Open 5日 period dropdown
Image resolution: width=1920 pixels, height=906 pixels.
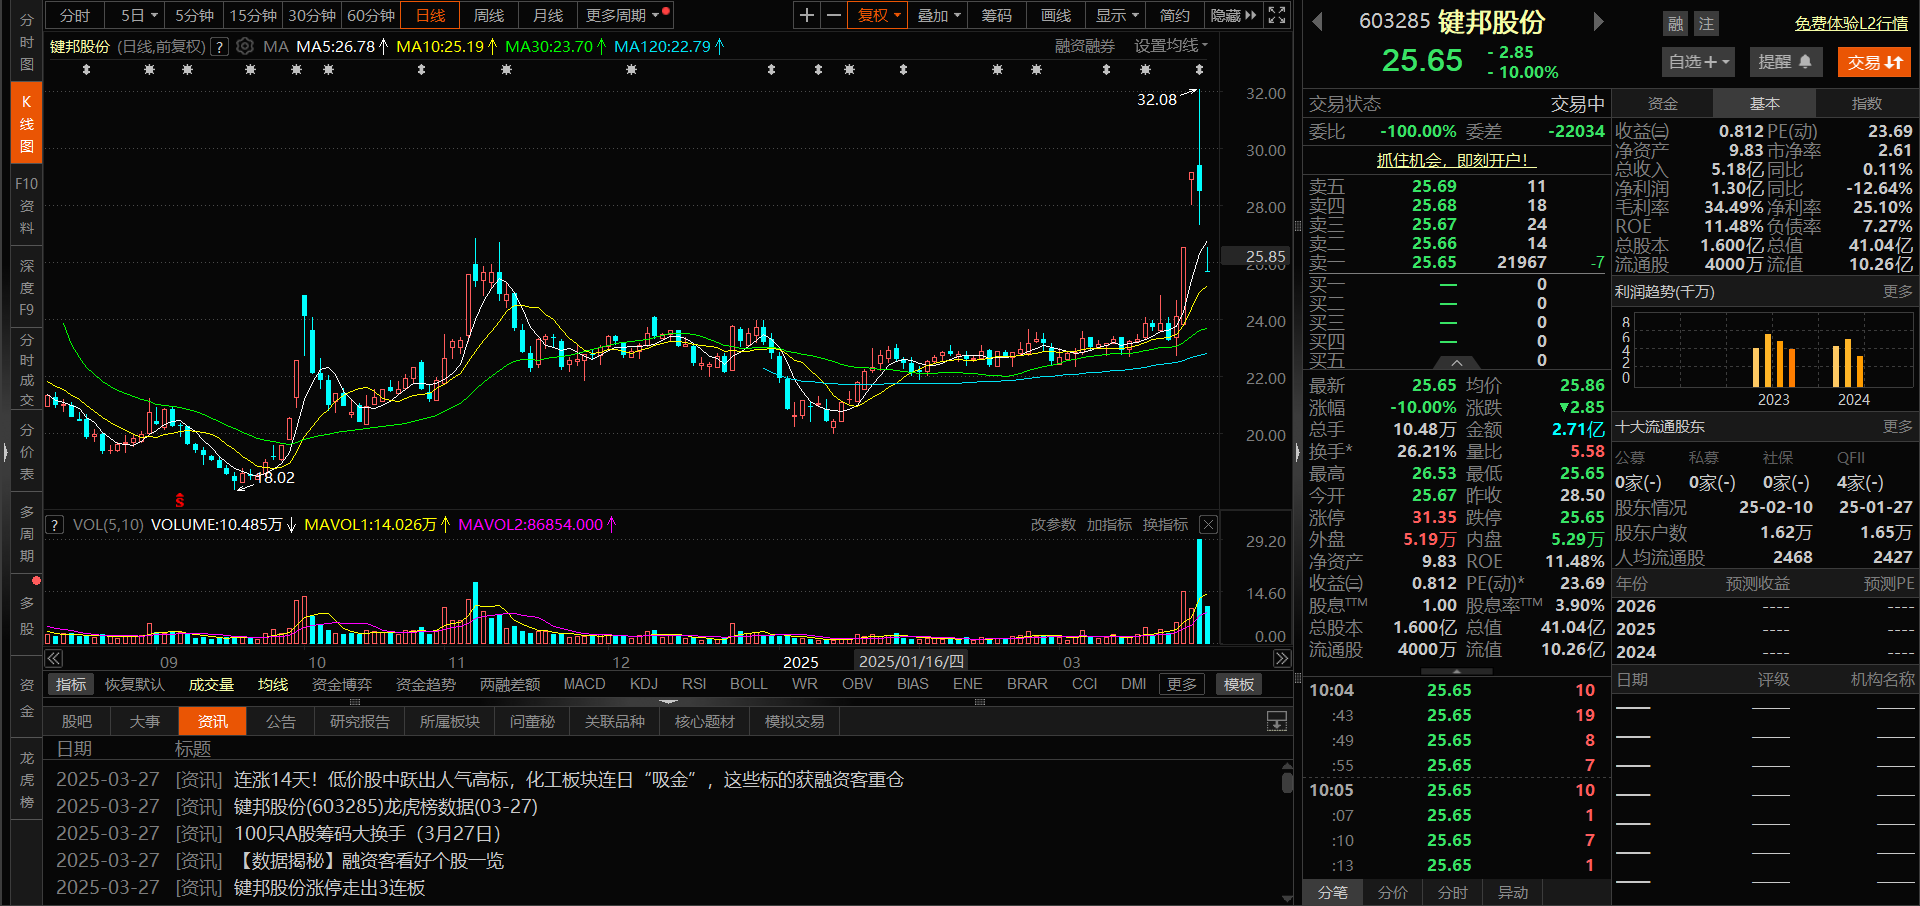[x=139, y=15]
